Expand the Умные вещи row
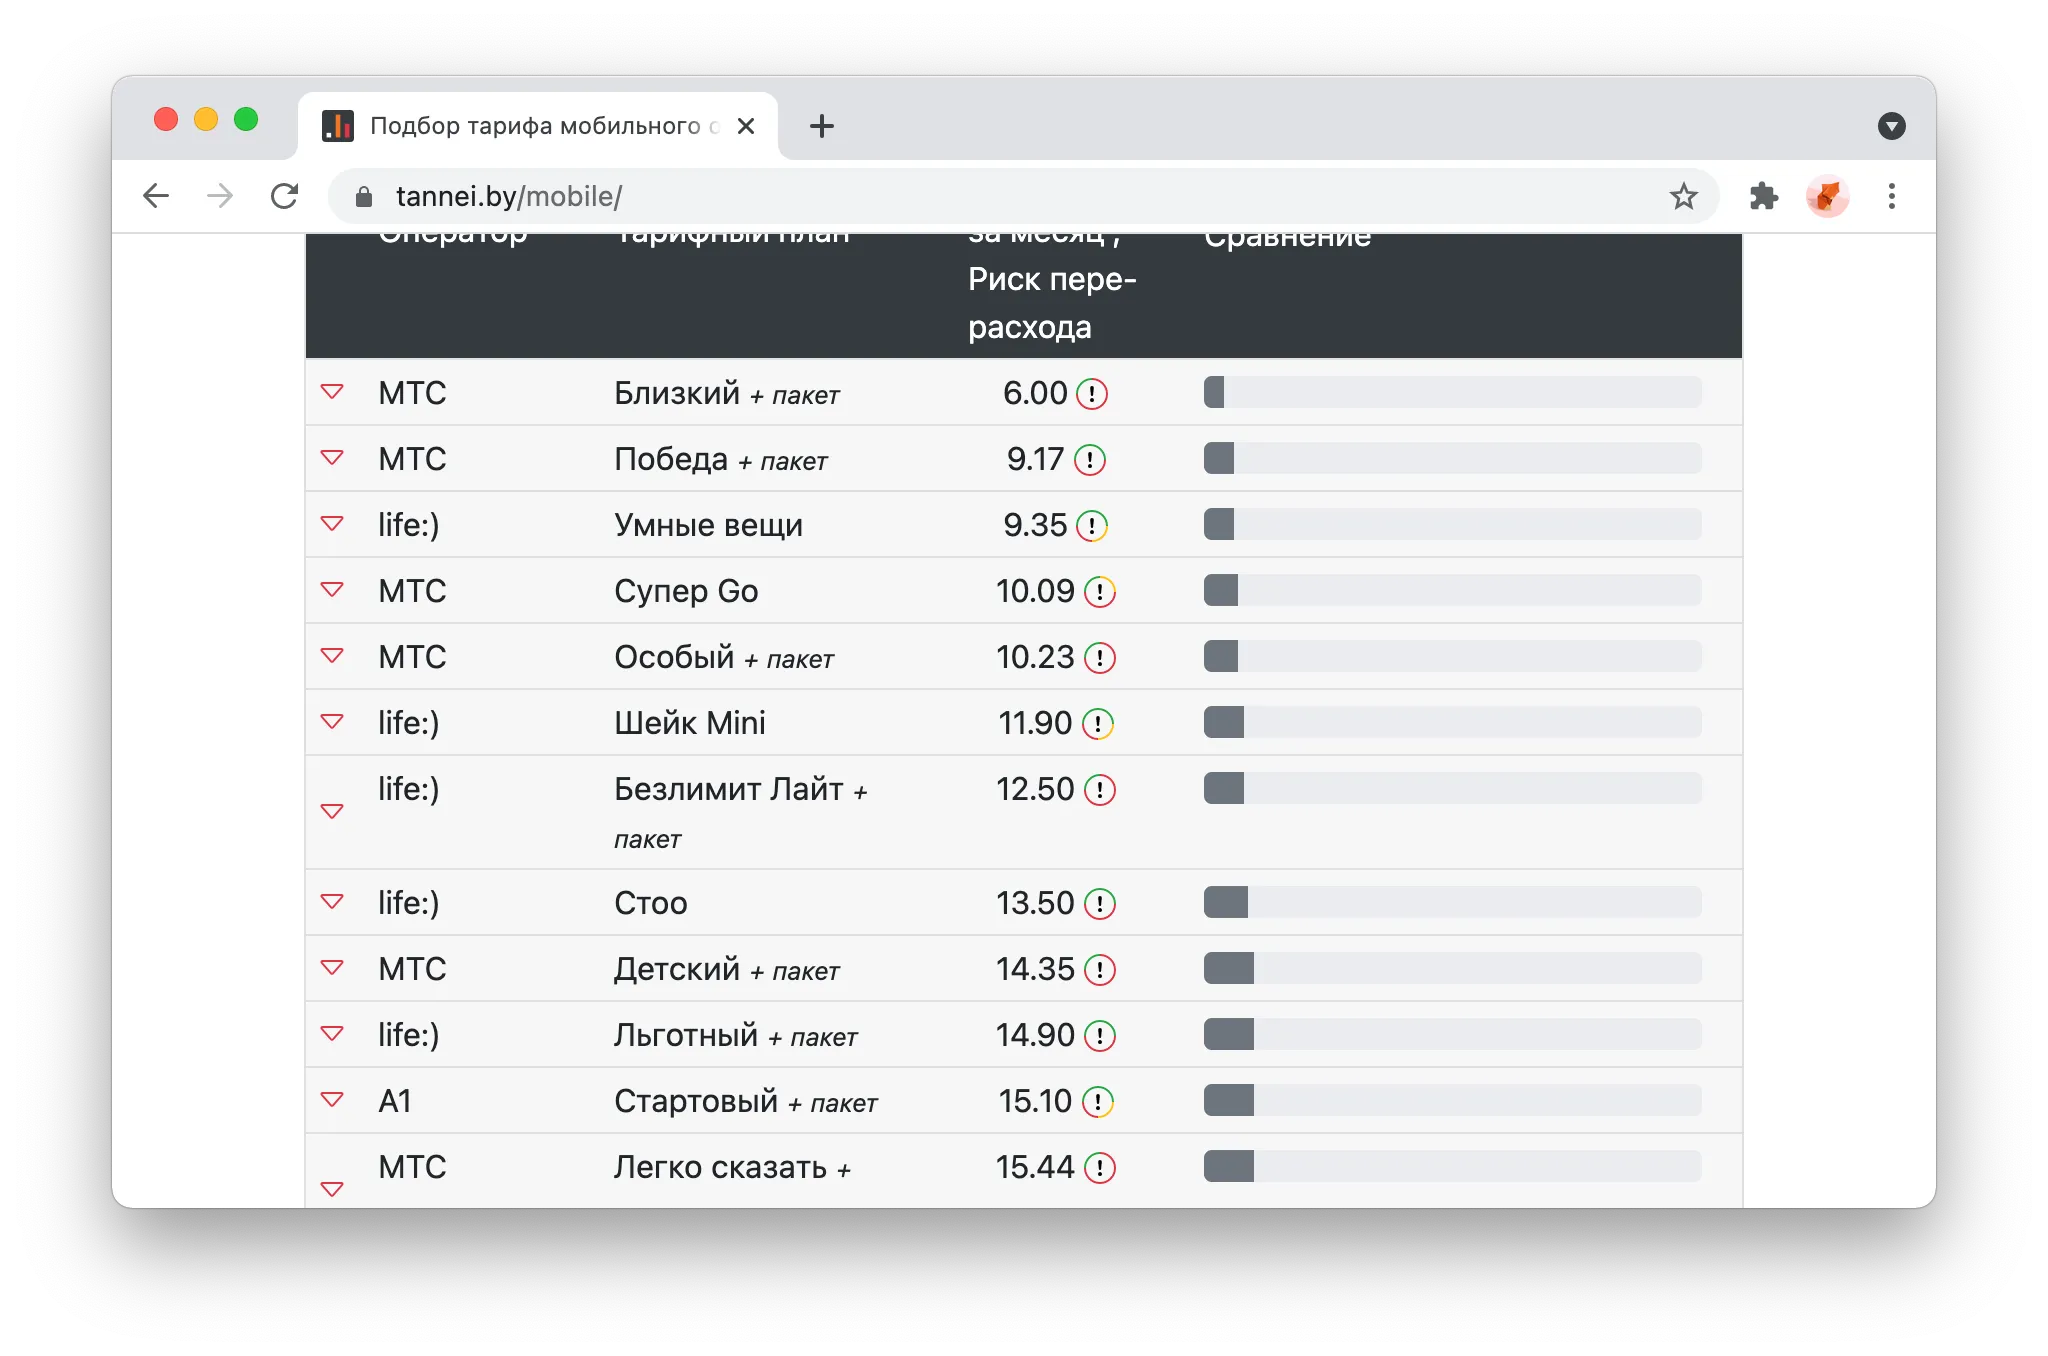This screenshot has height=1356, width=2048. pos(332,523)
